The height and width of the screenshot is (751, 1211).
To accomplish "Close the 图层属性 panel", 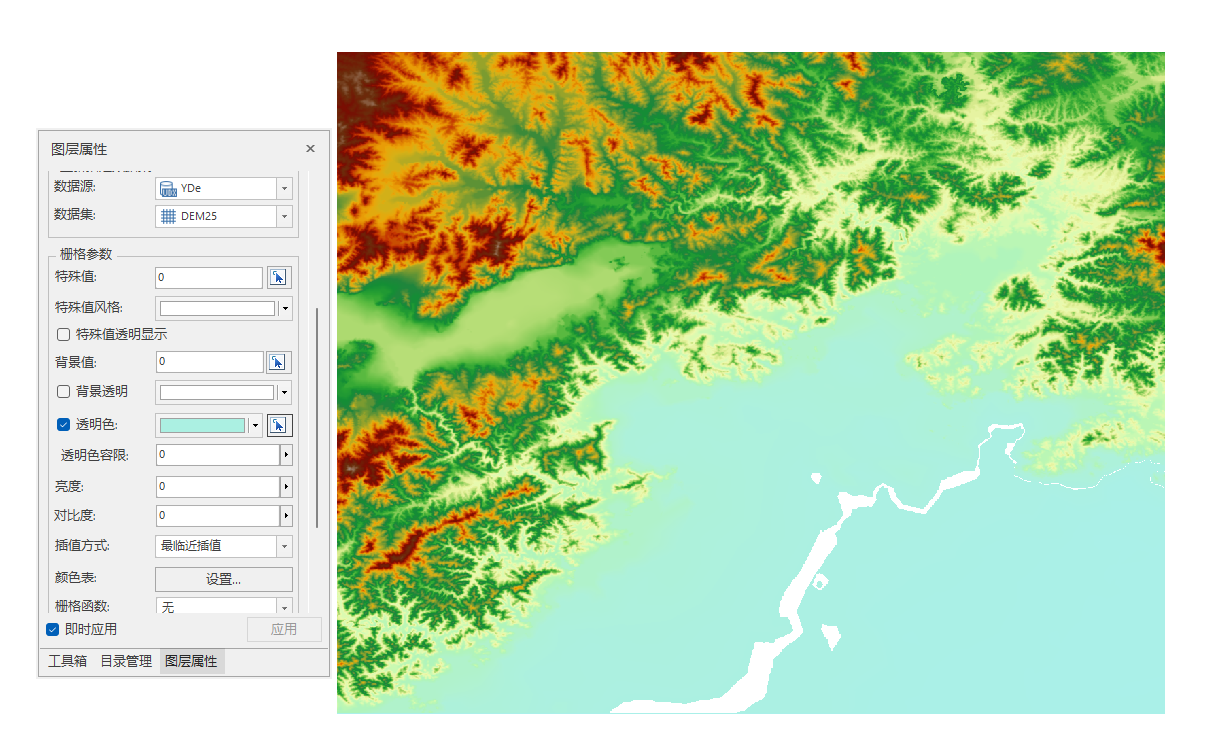I will 310,149.
